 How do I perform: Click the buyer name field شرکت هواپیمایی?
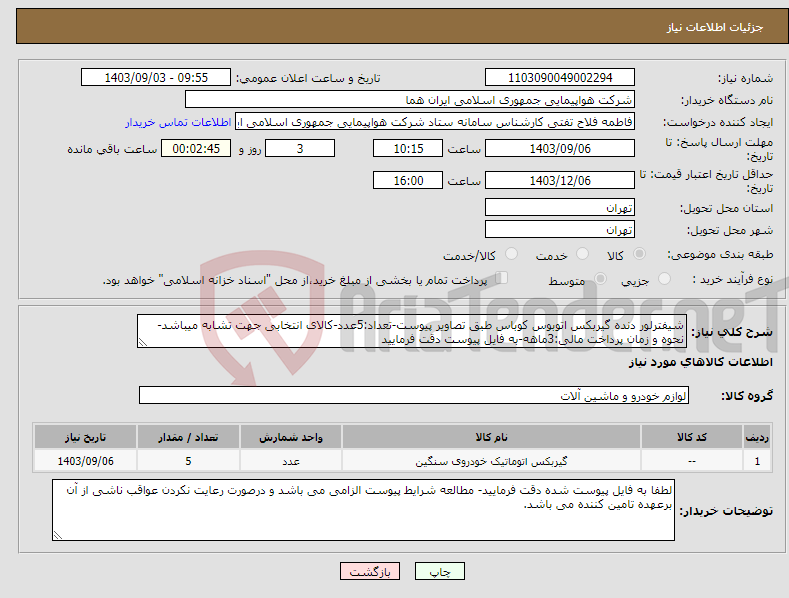[x=410, y=100]
